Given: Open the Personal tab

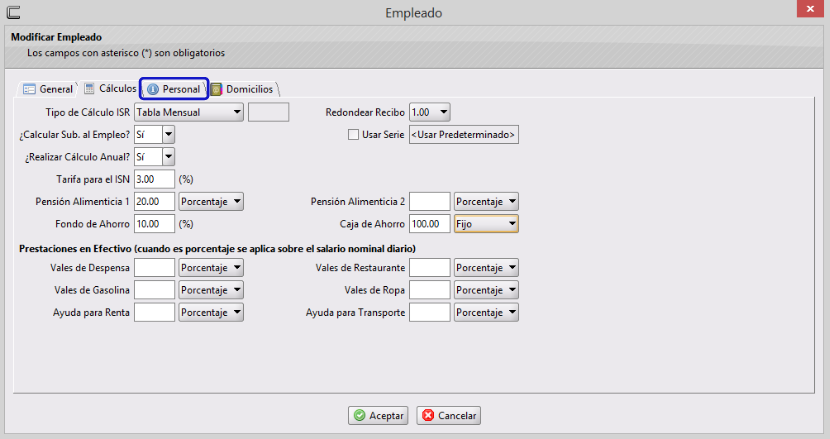Looking at the screenshot, I should pyautogui.click(x=174, y=89).
